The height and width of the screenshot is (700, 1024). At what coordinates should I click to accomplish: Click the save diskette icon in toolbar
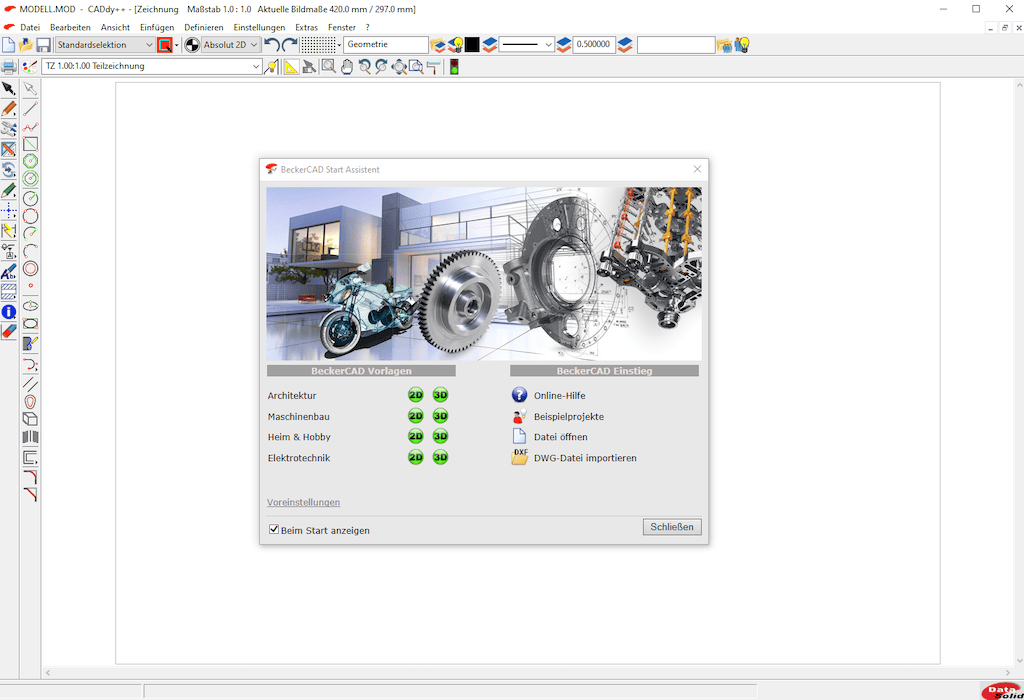(43, 45)
